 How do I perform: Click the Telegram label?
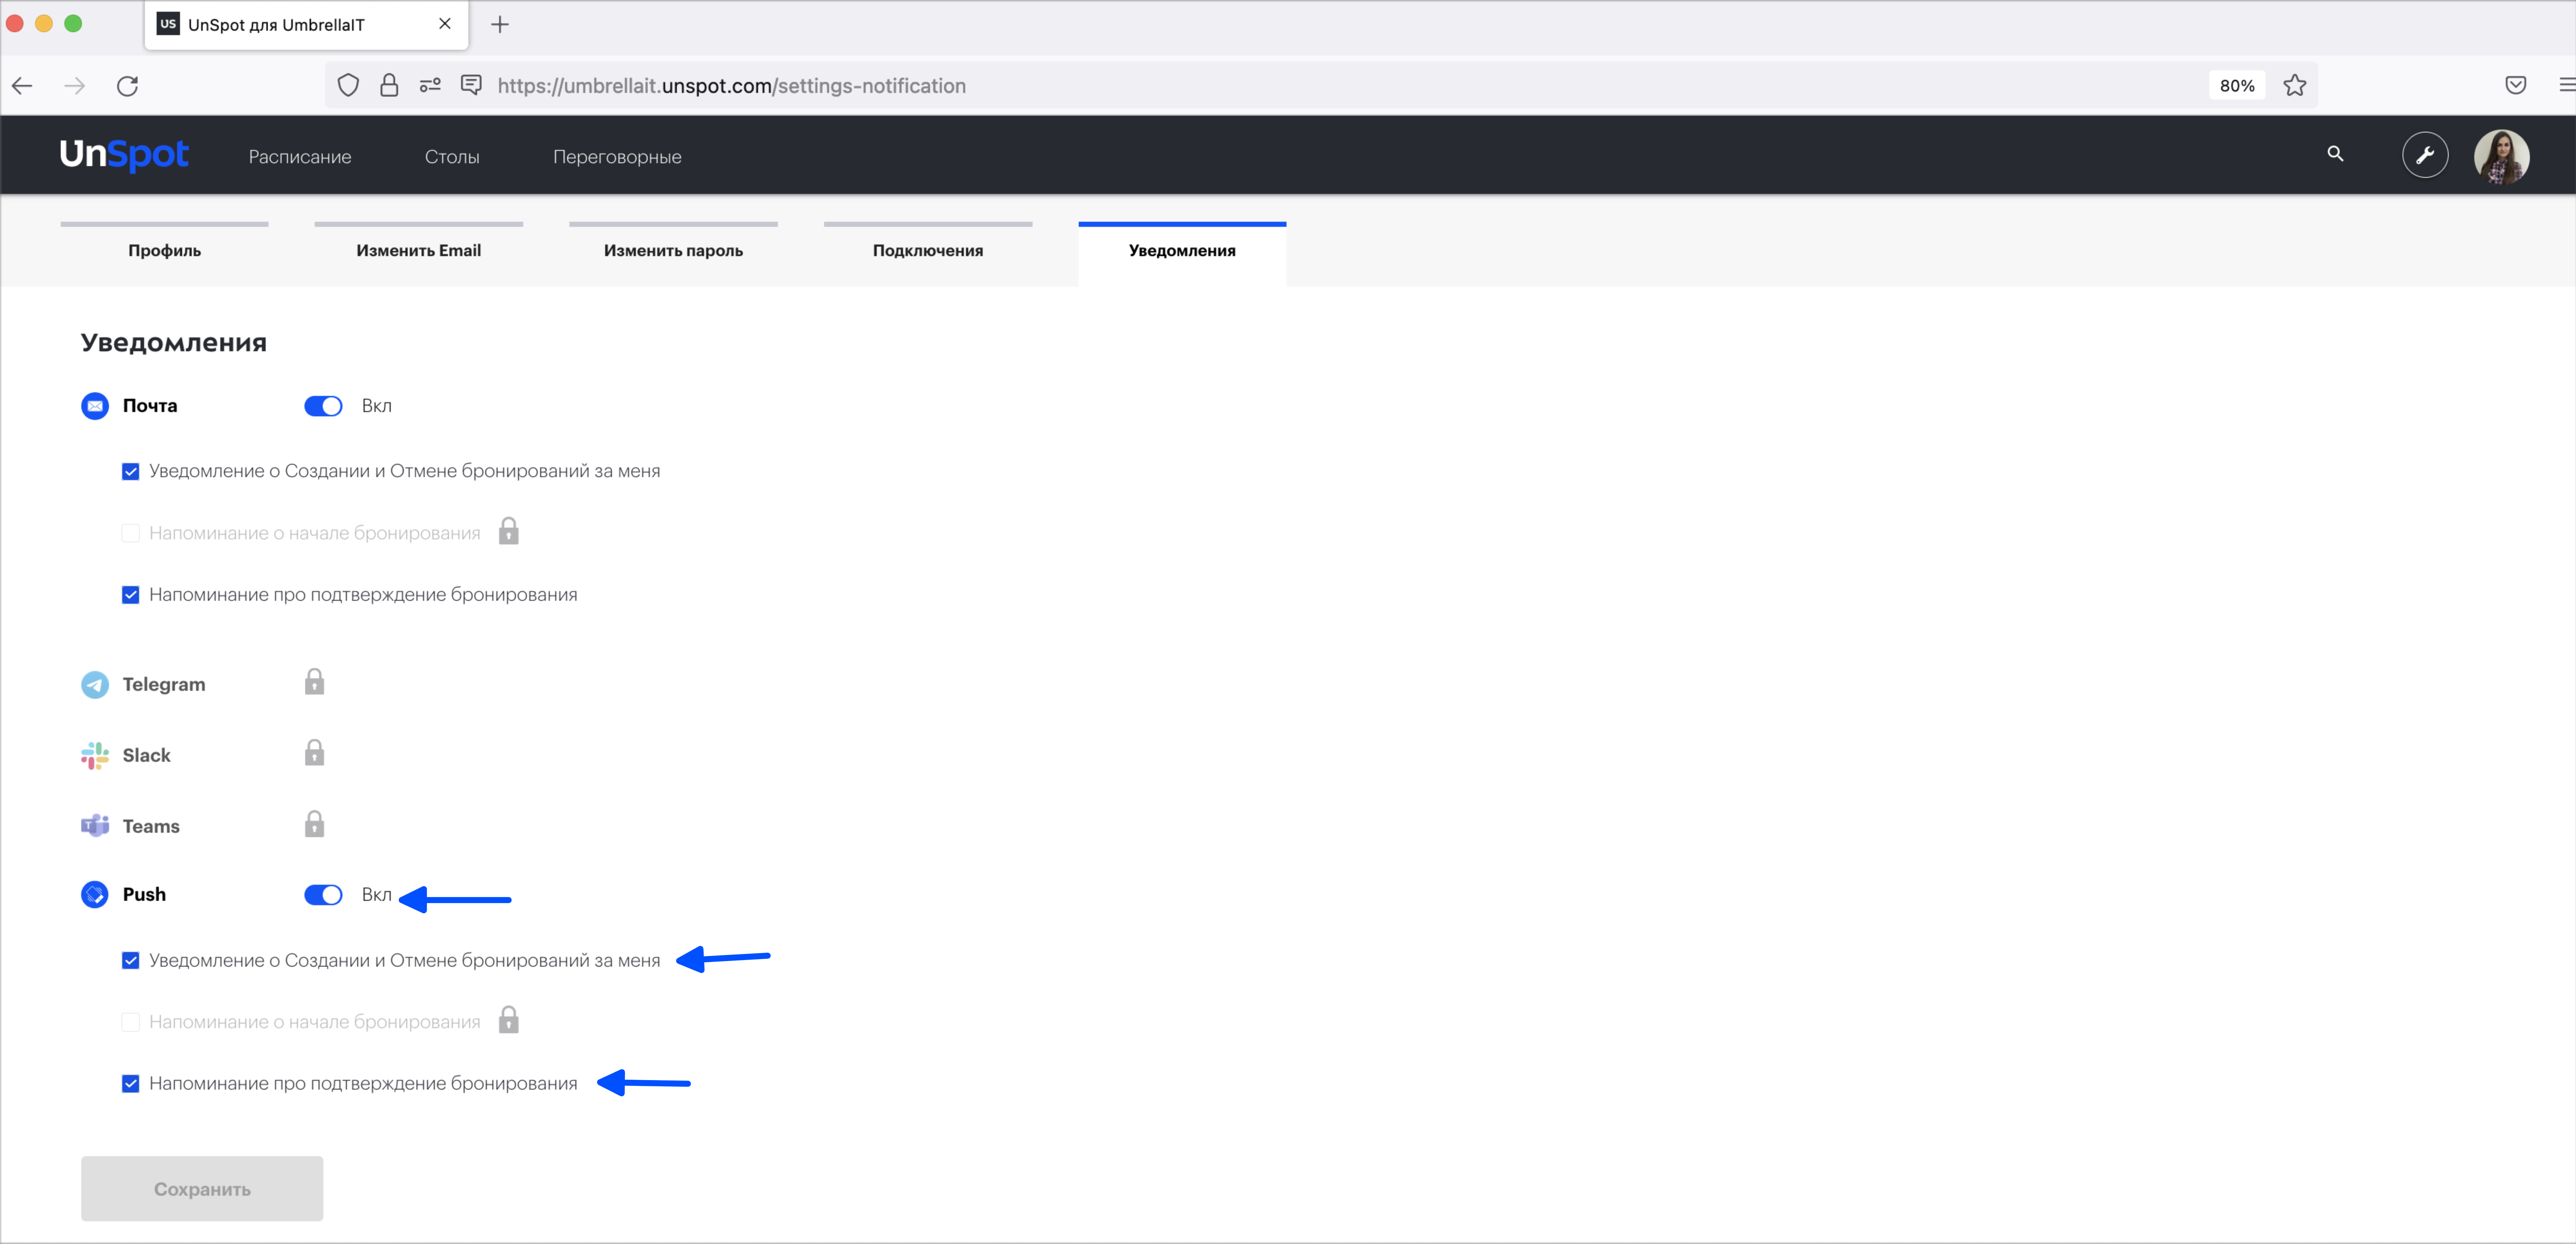(x=164, y=685)
